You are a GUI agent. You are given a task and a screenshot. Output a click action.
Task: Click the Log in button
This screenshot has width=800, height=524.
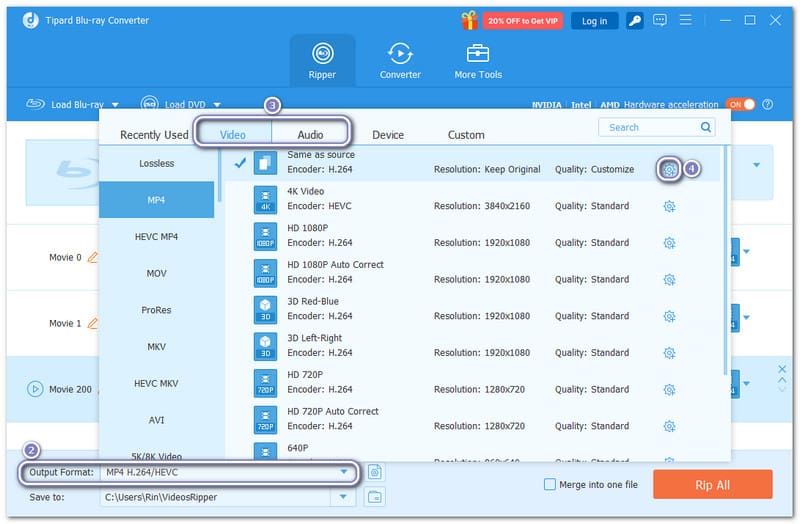click(594, 21)
